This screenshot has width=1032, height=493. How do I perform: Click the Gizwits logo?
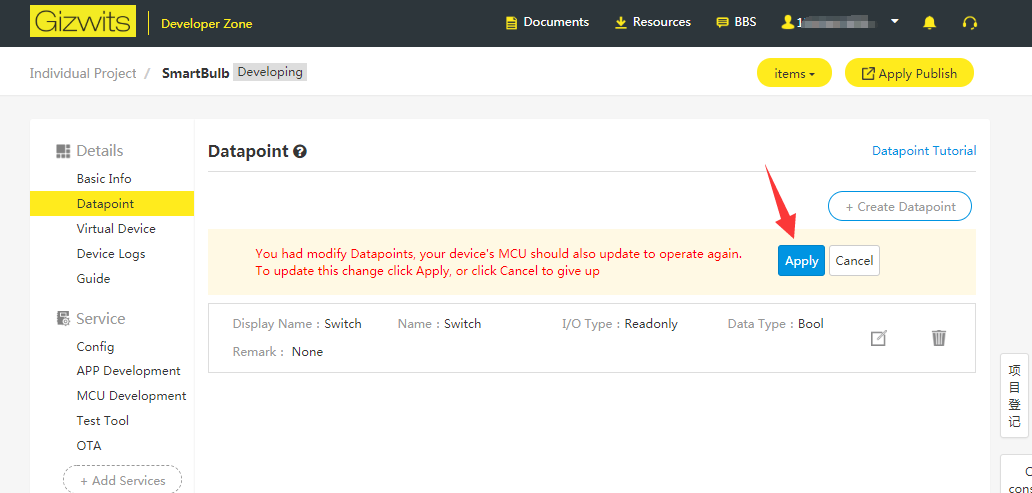(x=83, y=22)
